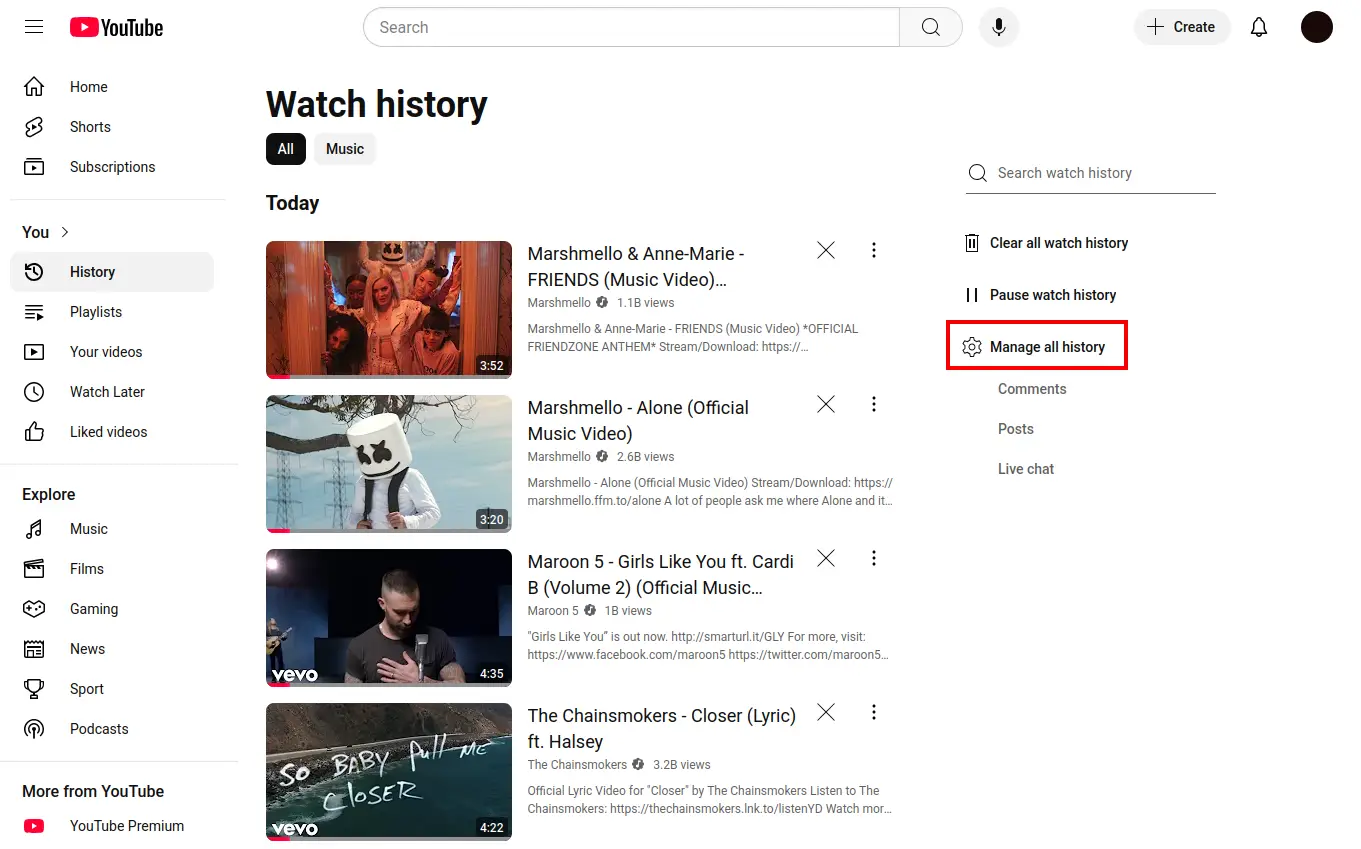Remove Marshmello Alone from watch history
Image resolution: width=1361 pixels, height=849 pixels.
[x=826, y=404]
